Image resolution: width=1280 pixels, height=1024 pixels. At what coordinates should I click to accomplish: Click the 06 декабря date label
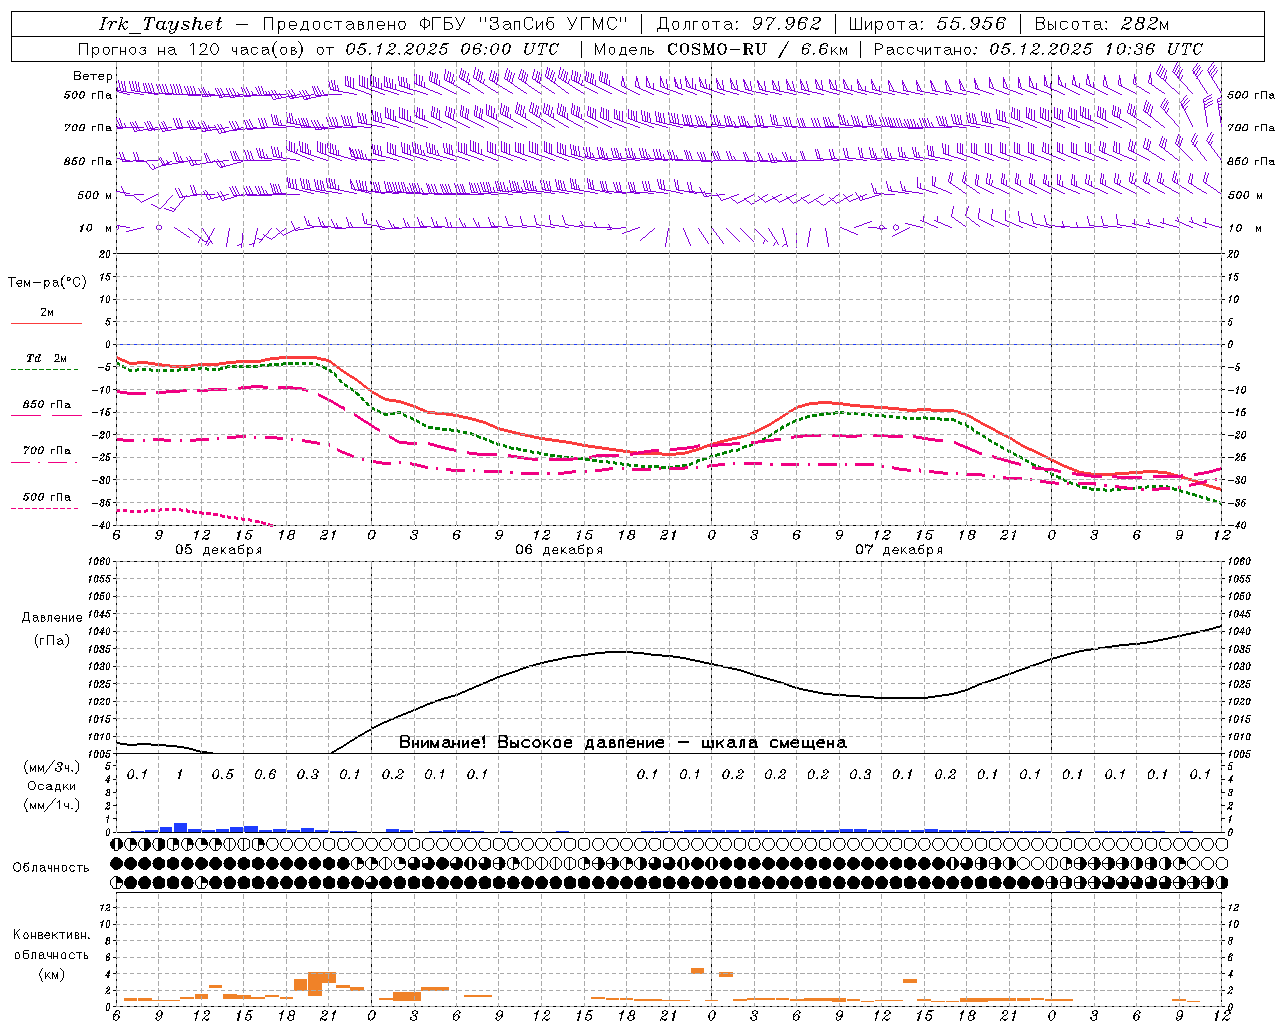559,550
